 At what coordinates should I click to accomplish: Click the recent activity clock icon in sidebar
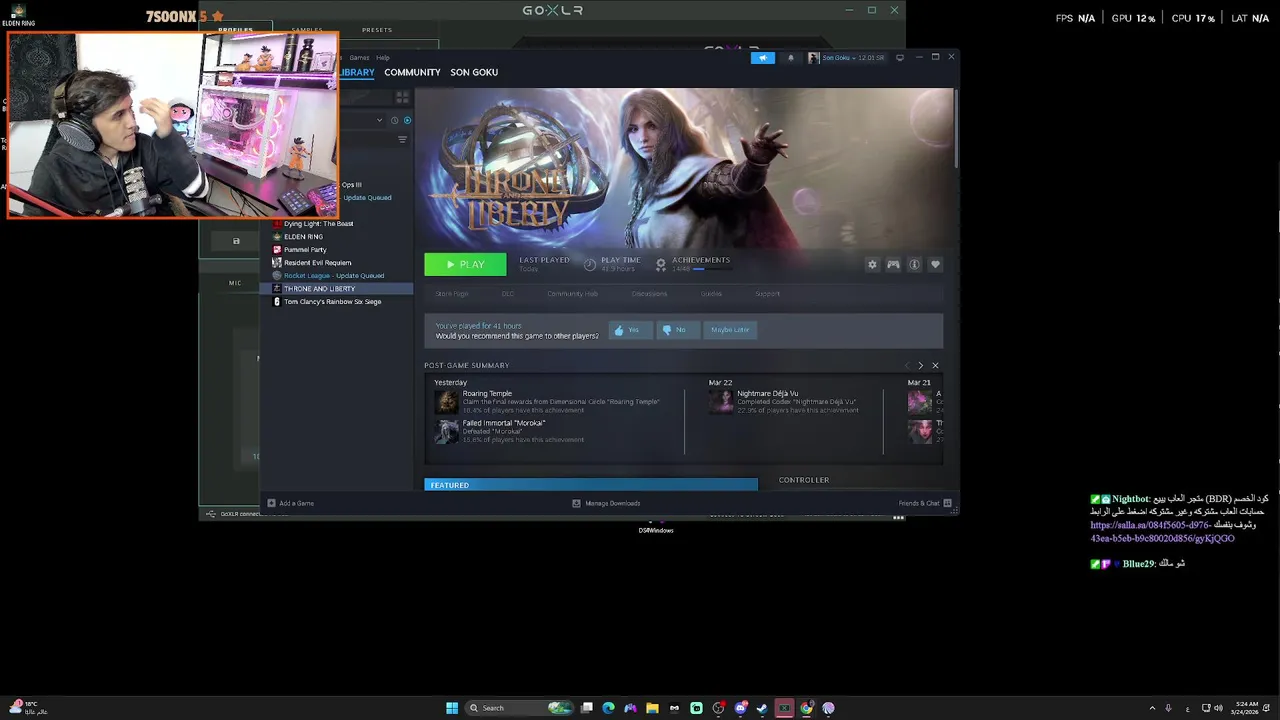(x=394, y=120)
